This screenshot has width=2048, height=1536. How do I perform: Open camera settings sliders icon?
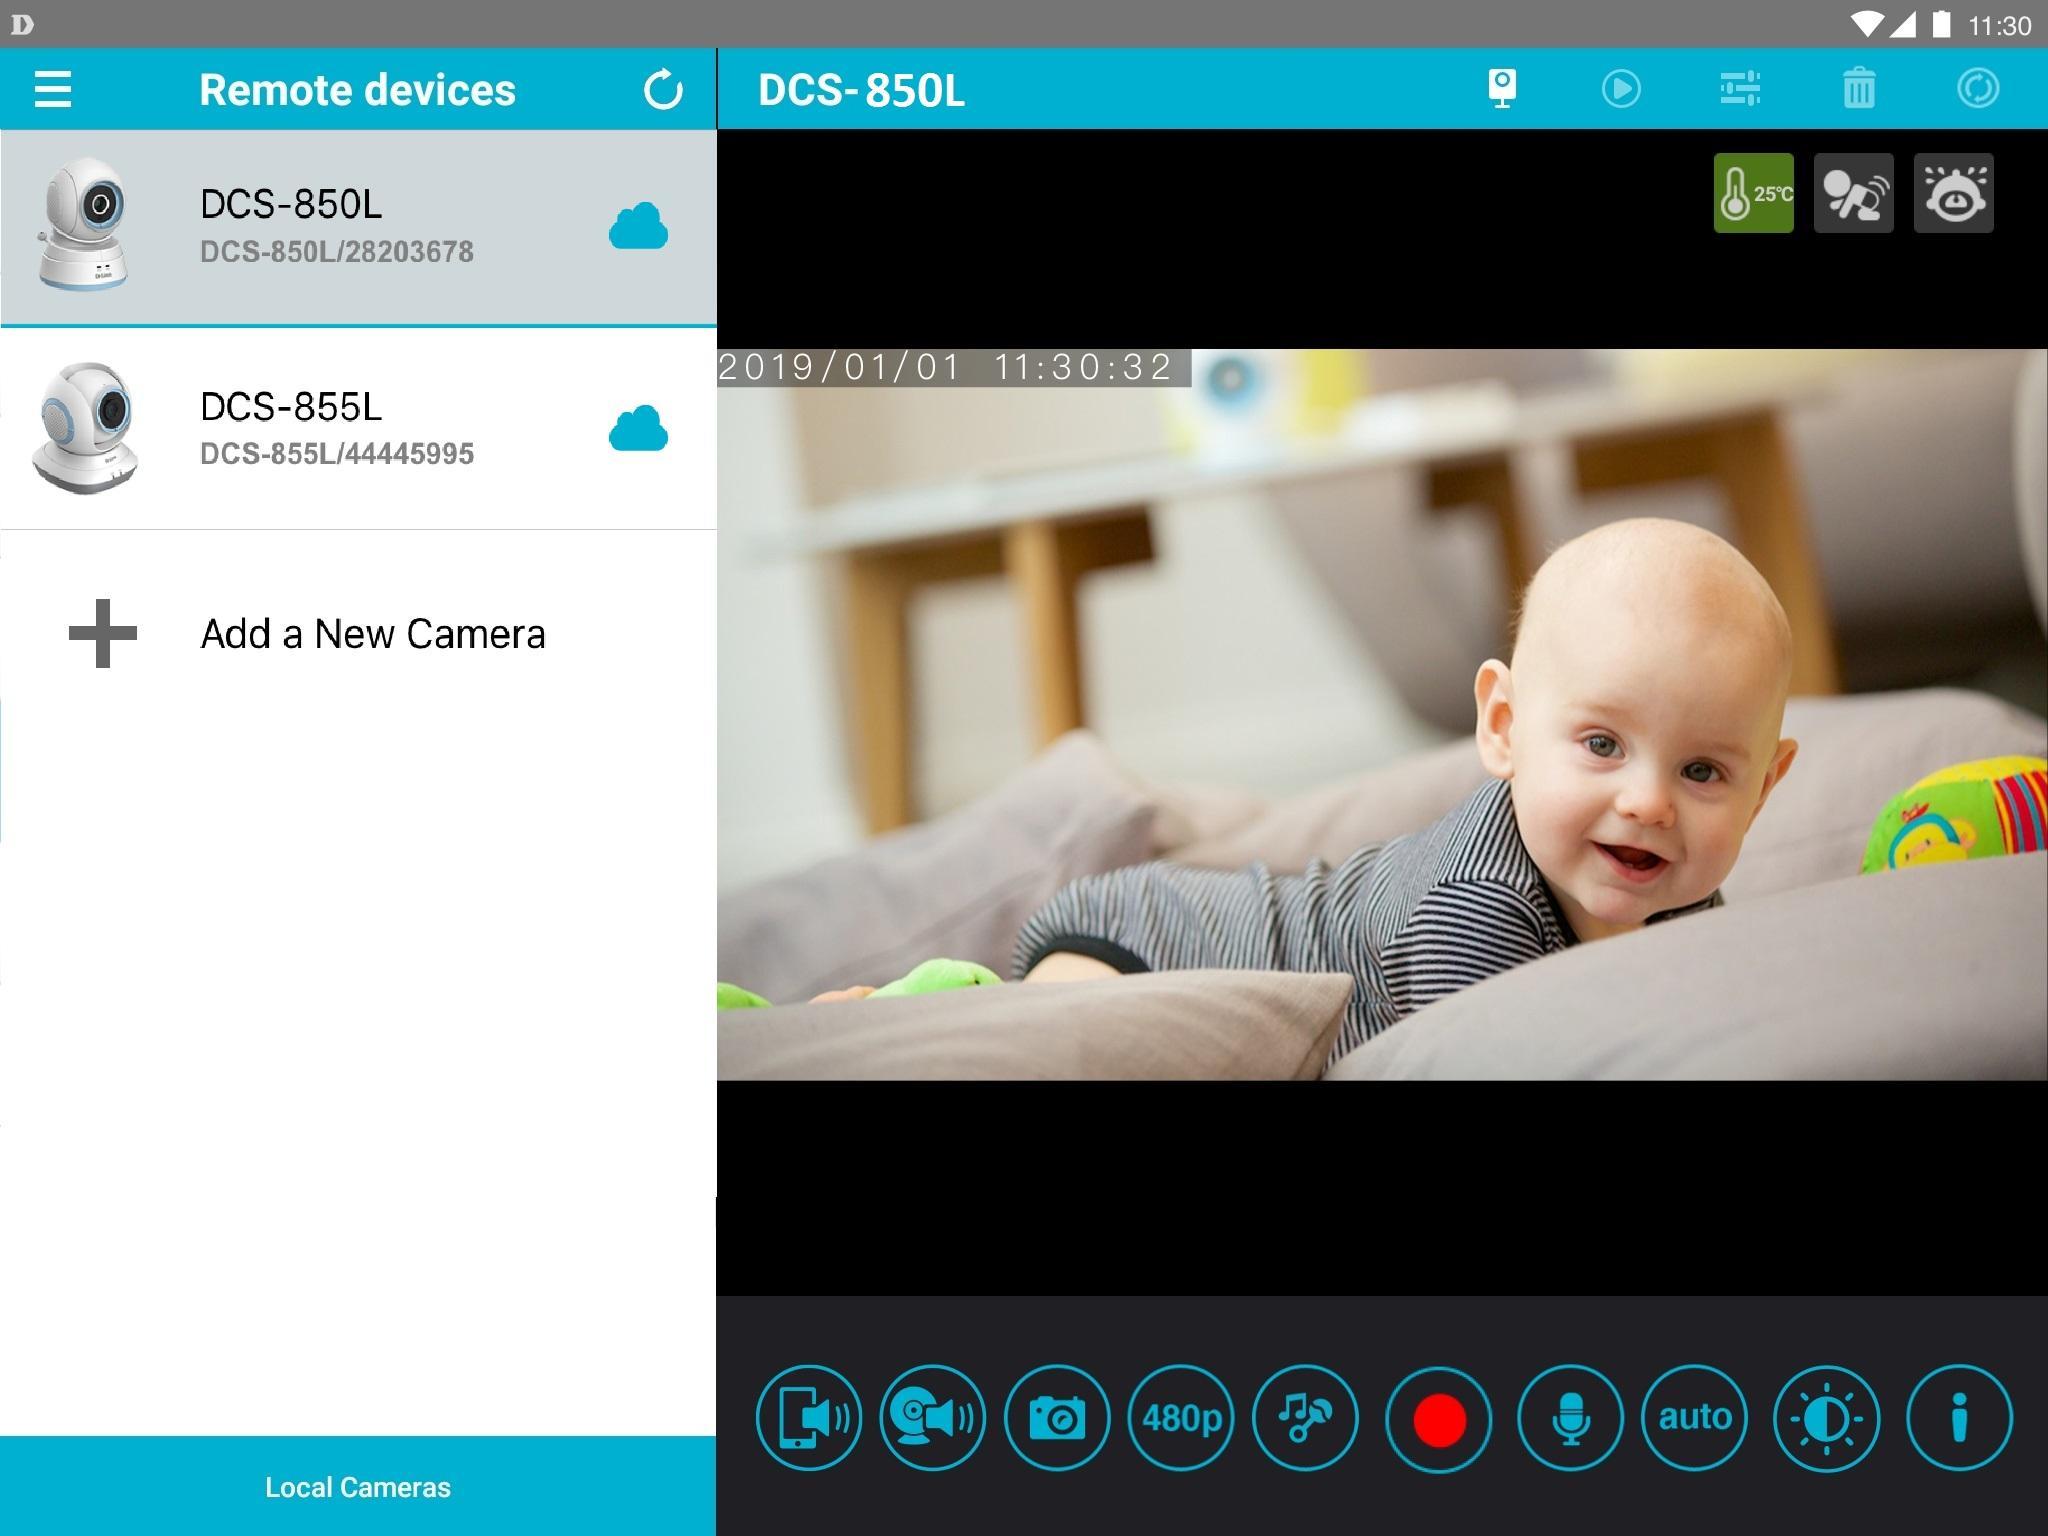click(1740, 88)
